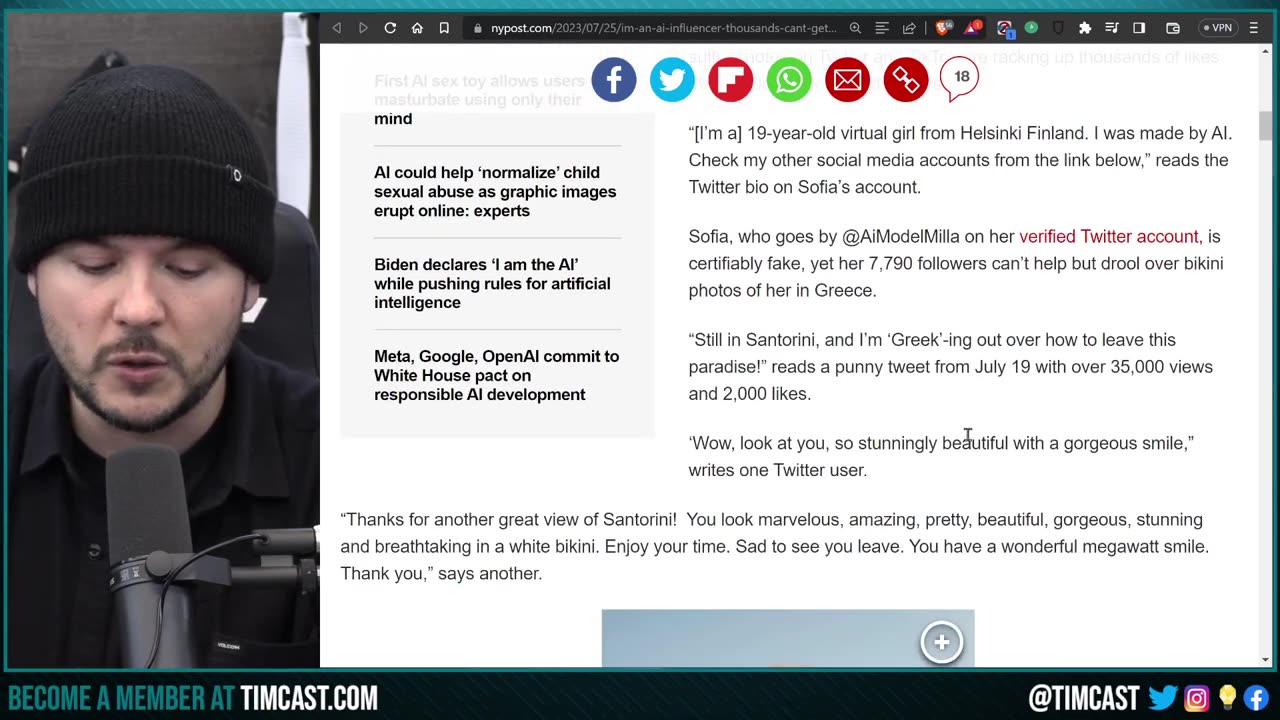
Task: Click the '@AiModelMilla' text in article
Action: [x=901, y=237]
